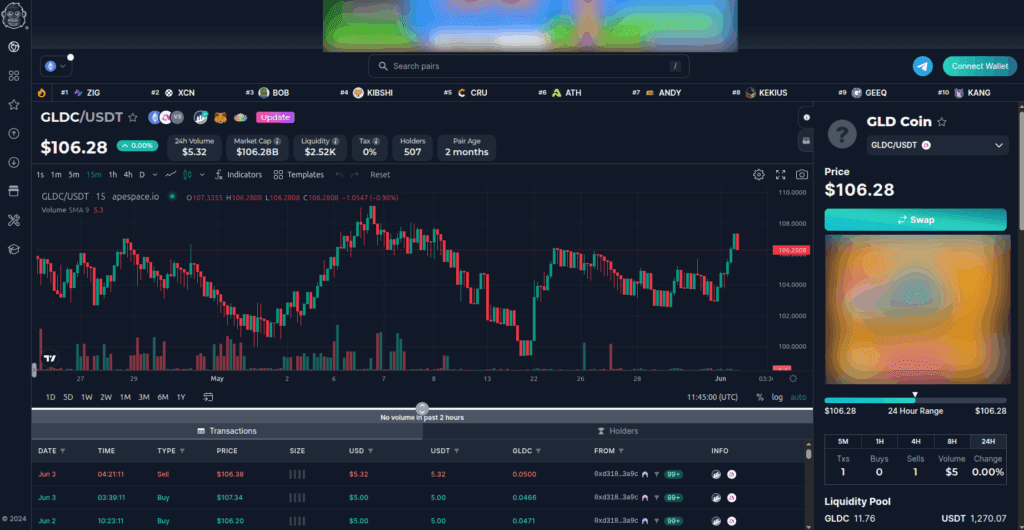Take a chart snapshot with camera icon

pyautogui.click(x=801, y=174)
